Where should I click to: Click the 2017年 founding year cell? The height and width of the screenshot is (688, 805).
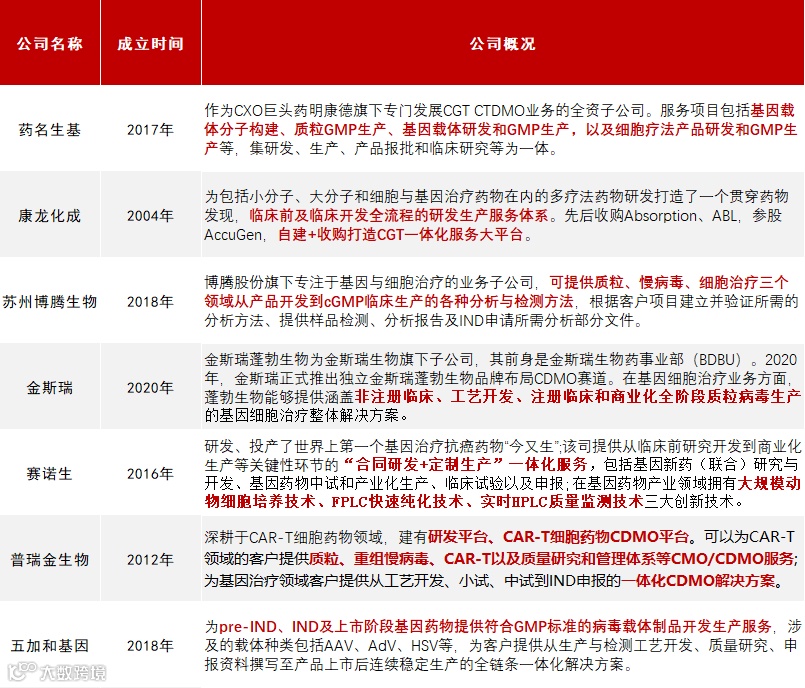coord(150,130)
